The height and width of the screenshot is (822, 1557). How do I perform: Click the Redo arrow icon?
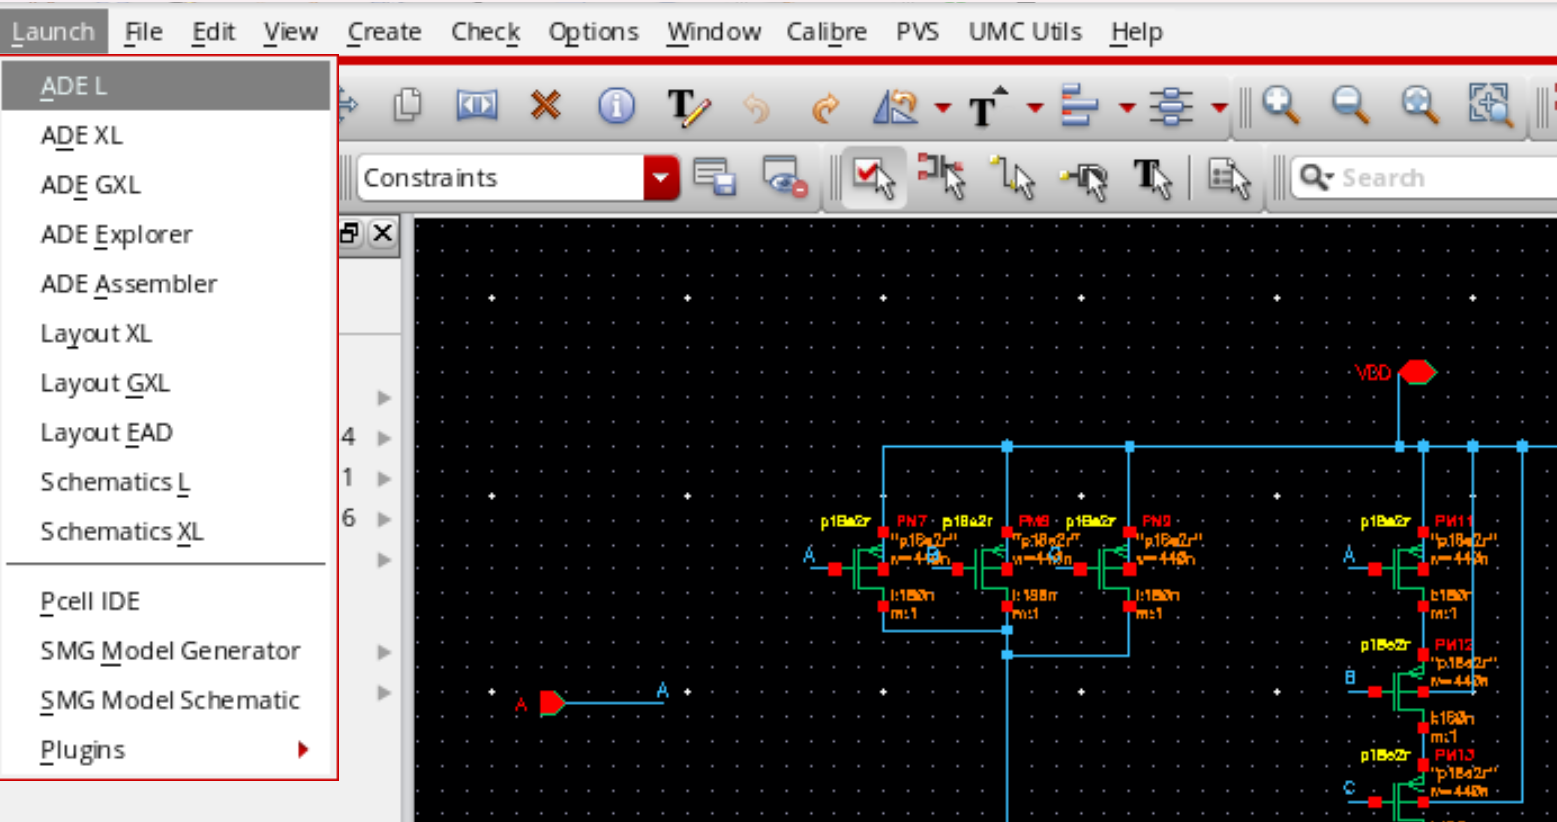[825, 107]
